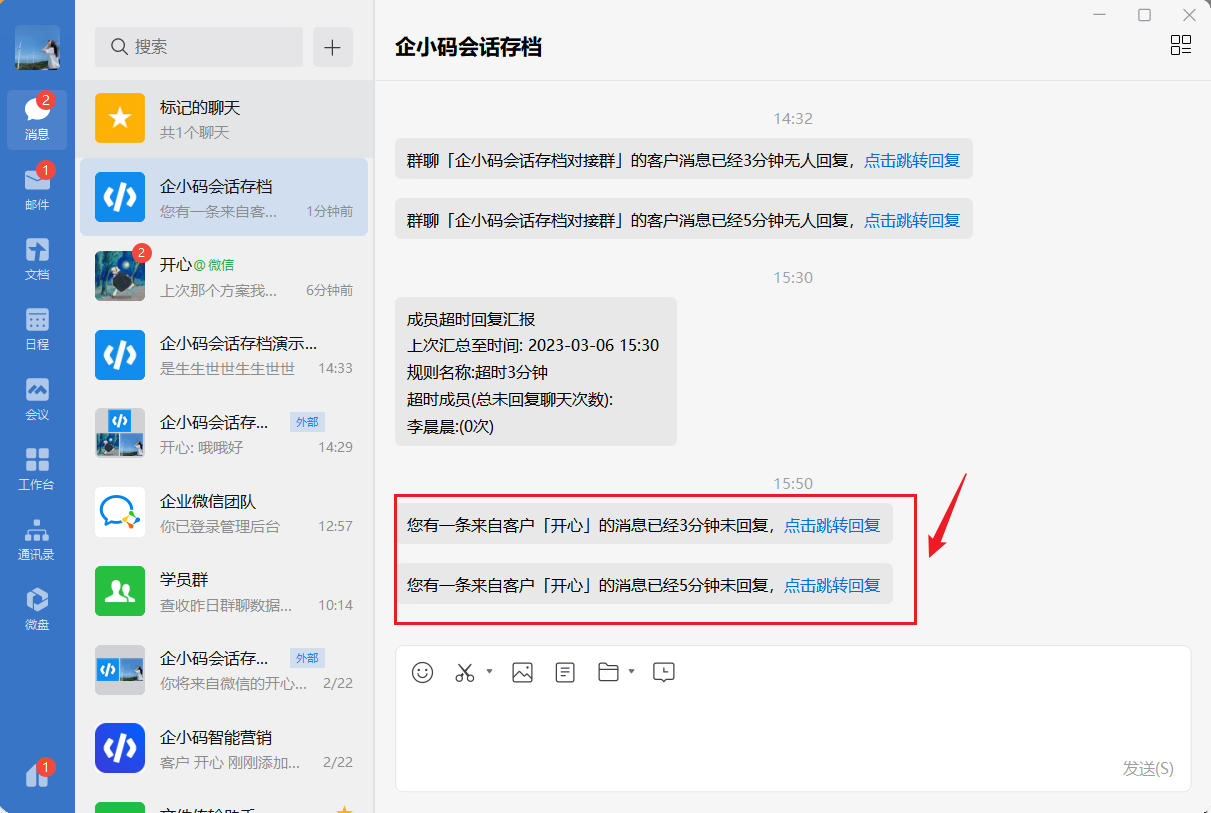Click the 学员群 green group avatar
Image resolution: width=1211 pixels, height=813 pixels.
(120, 591)
